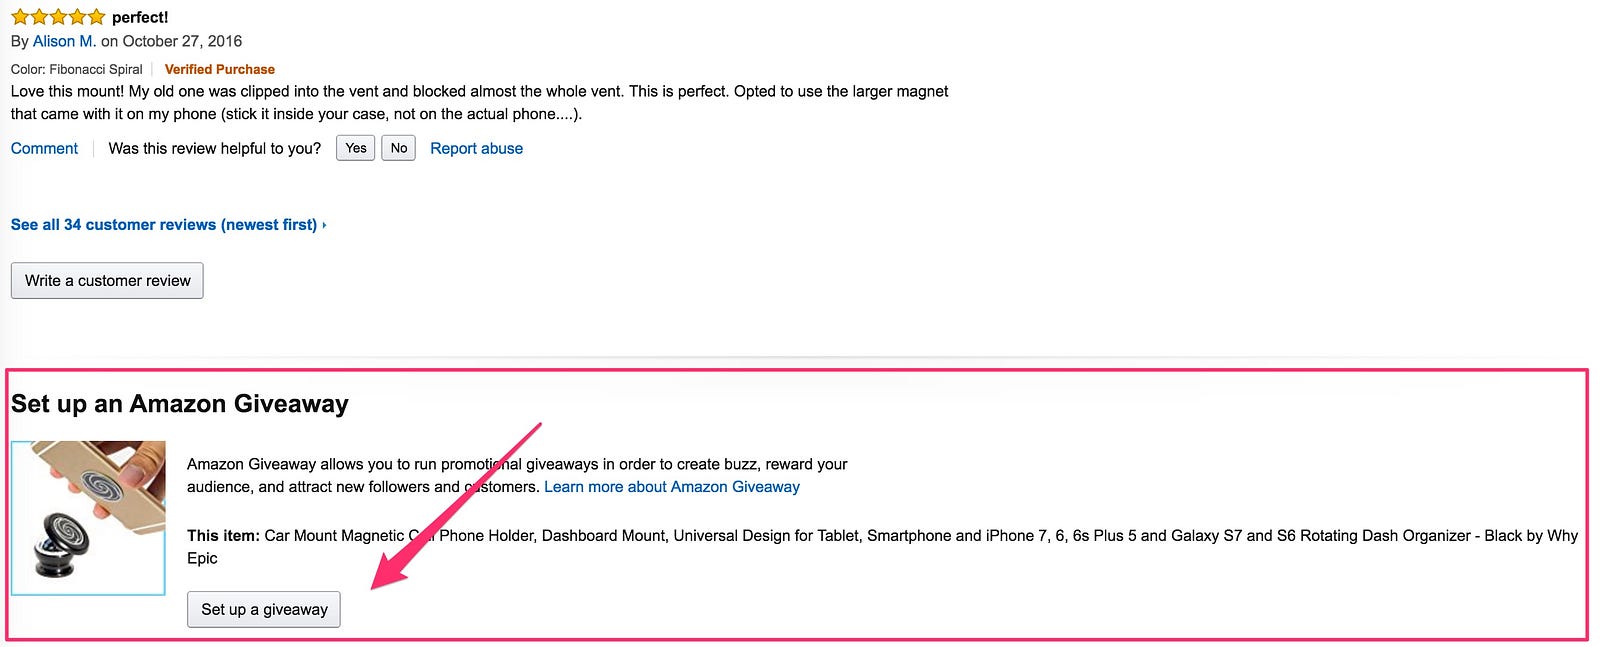Click the small arrow after newest first

(x=324, y=226)
